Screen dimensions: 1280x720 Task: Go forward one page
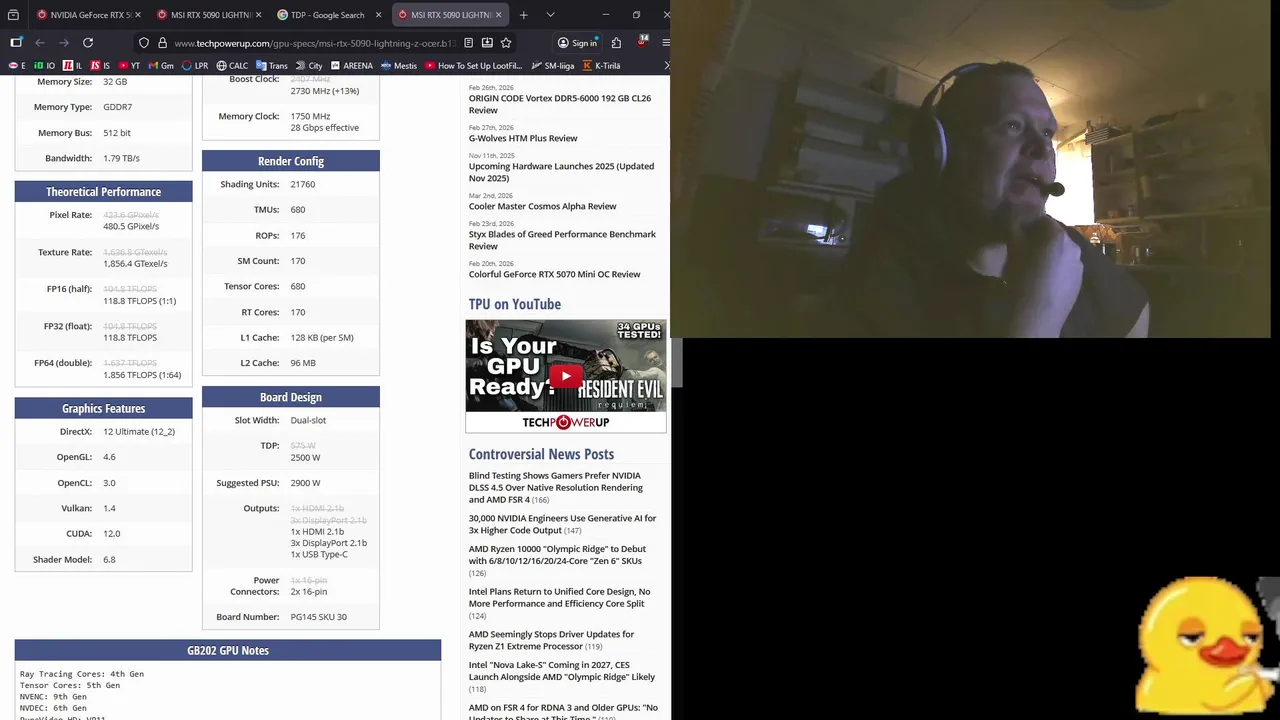(64, 43)
